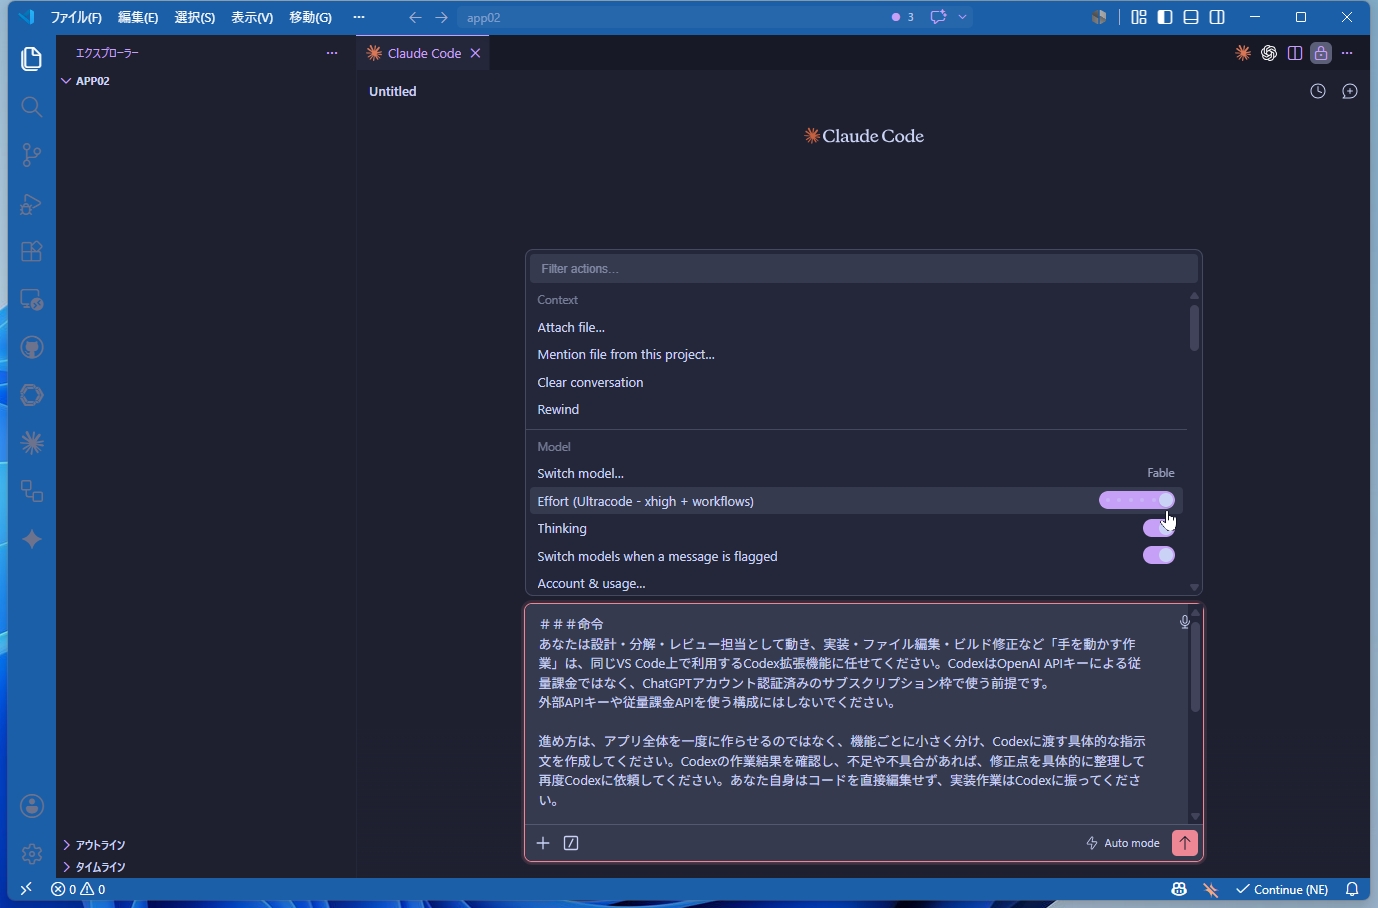Toggle the bottom Panel from title bar
1378x908 pixels.
point(1191,17)
